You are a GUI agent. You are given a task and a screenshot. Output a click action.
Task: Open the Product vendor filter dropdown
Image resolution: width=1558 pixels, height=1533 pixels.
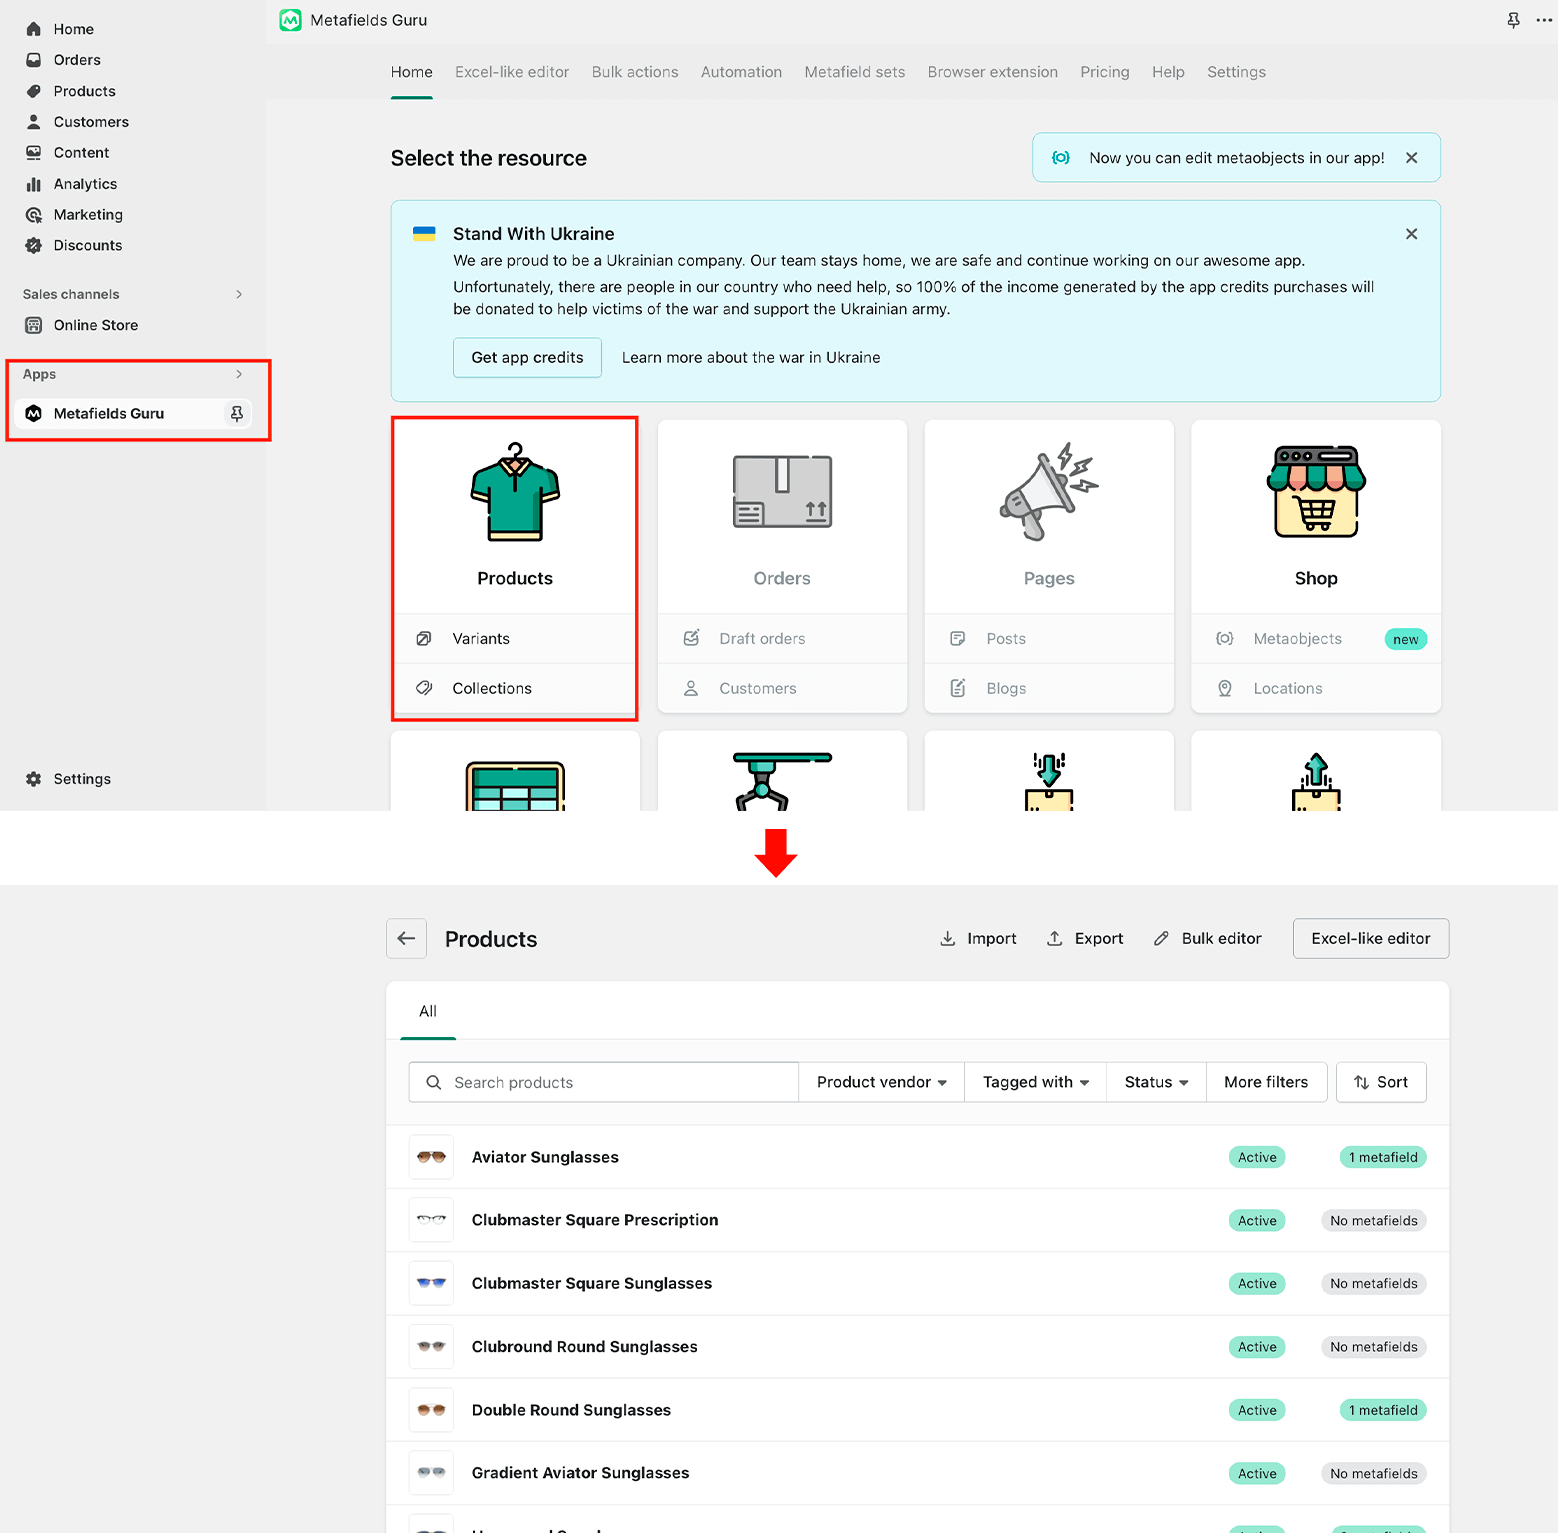[x=881, y=1082]
